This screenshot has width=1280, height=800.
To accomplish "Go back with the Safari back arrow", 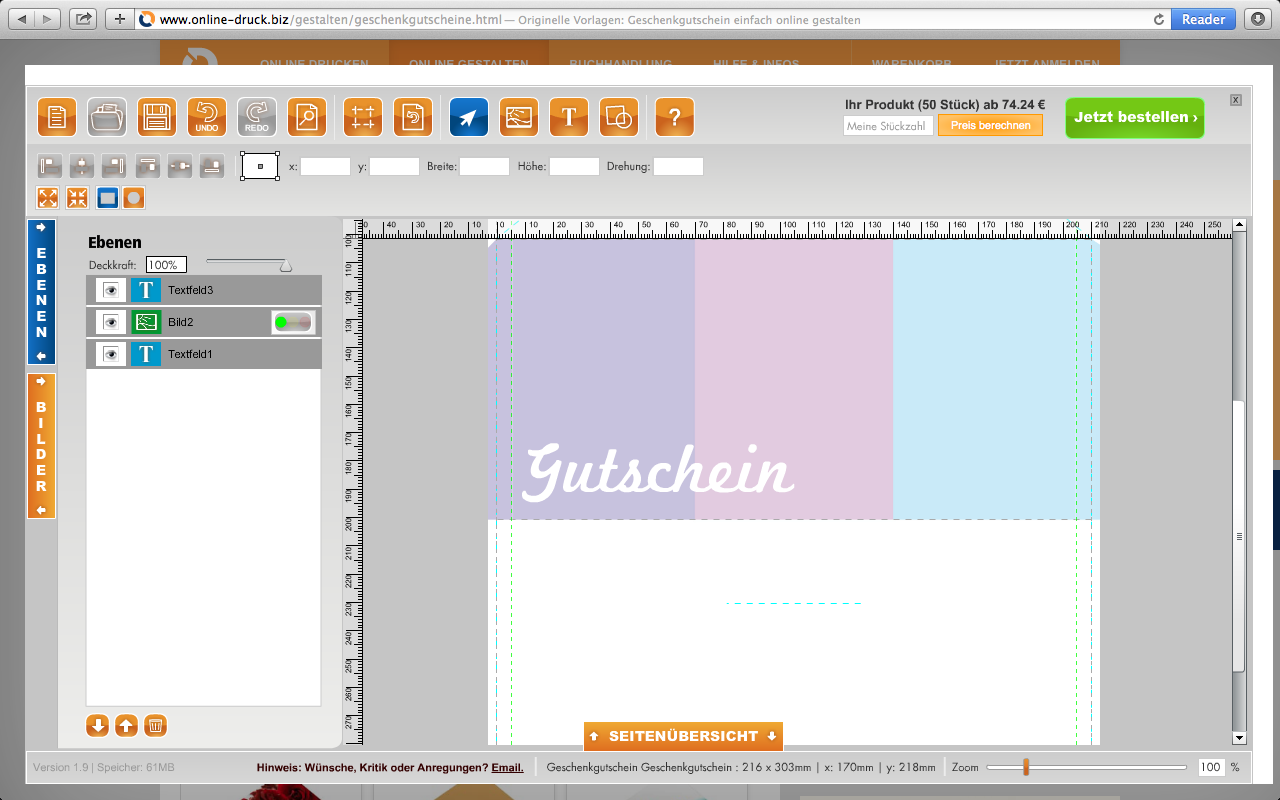I will pos(22,19).
